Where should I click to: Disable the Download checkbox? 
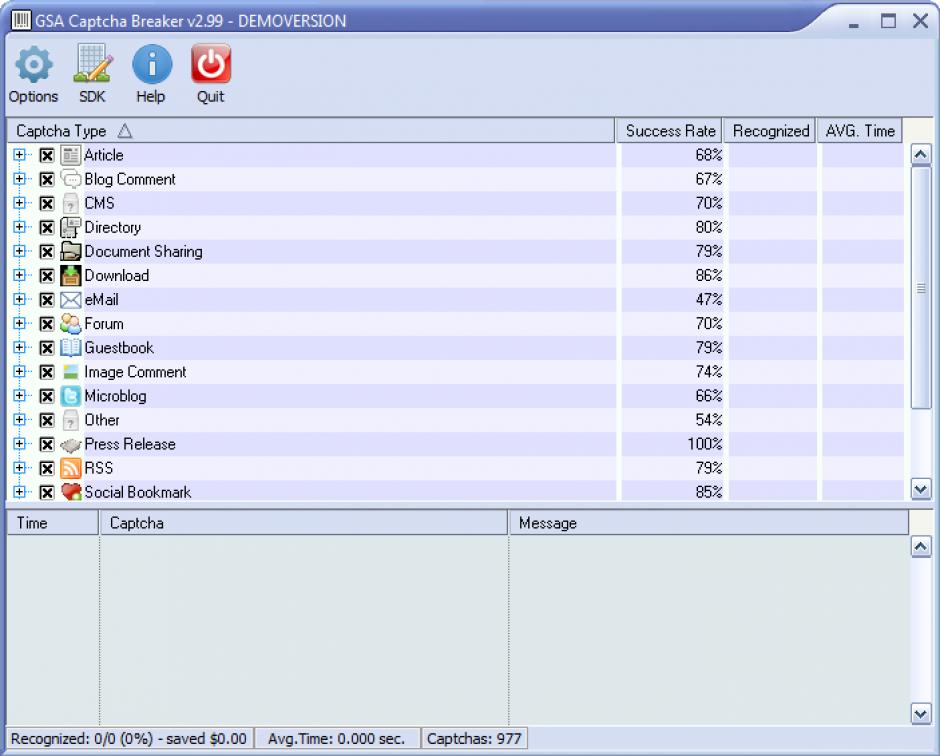[47, 275]
